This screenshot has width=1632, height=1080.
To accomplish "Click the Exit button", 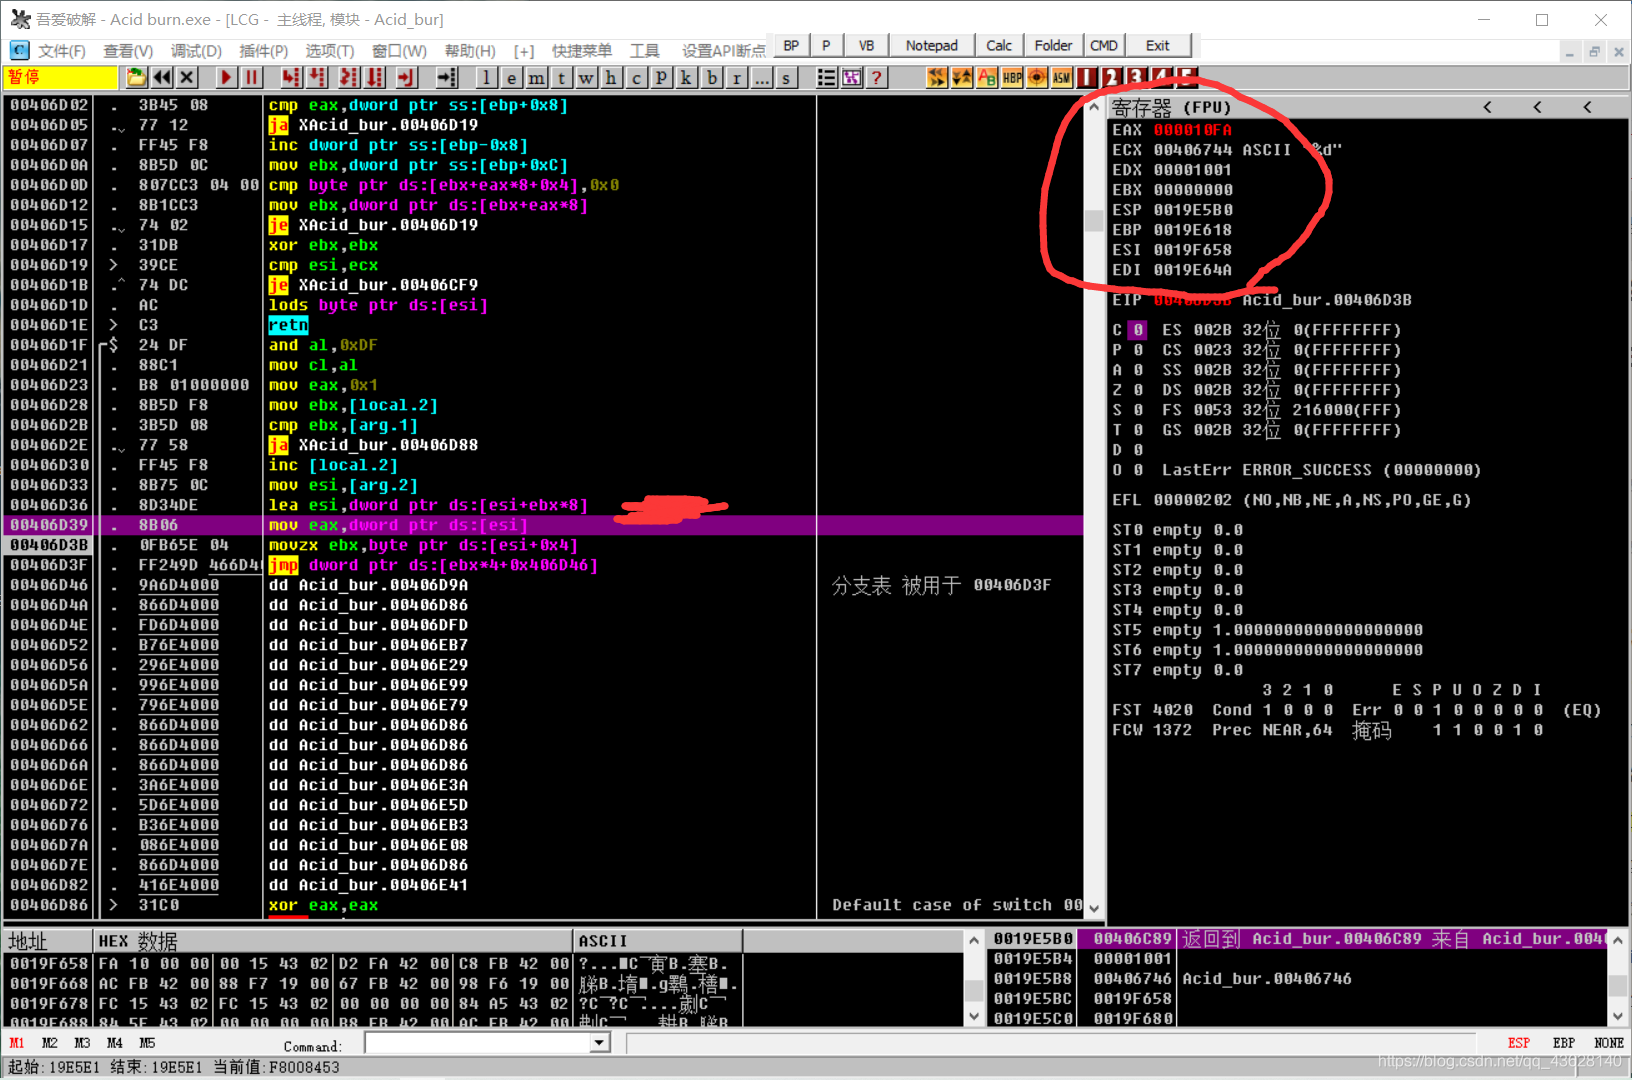I will click(1158, 46).
